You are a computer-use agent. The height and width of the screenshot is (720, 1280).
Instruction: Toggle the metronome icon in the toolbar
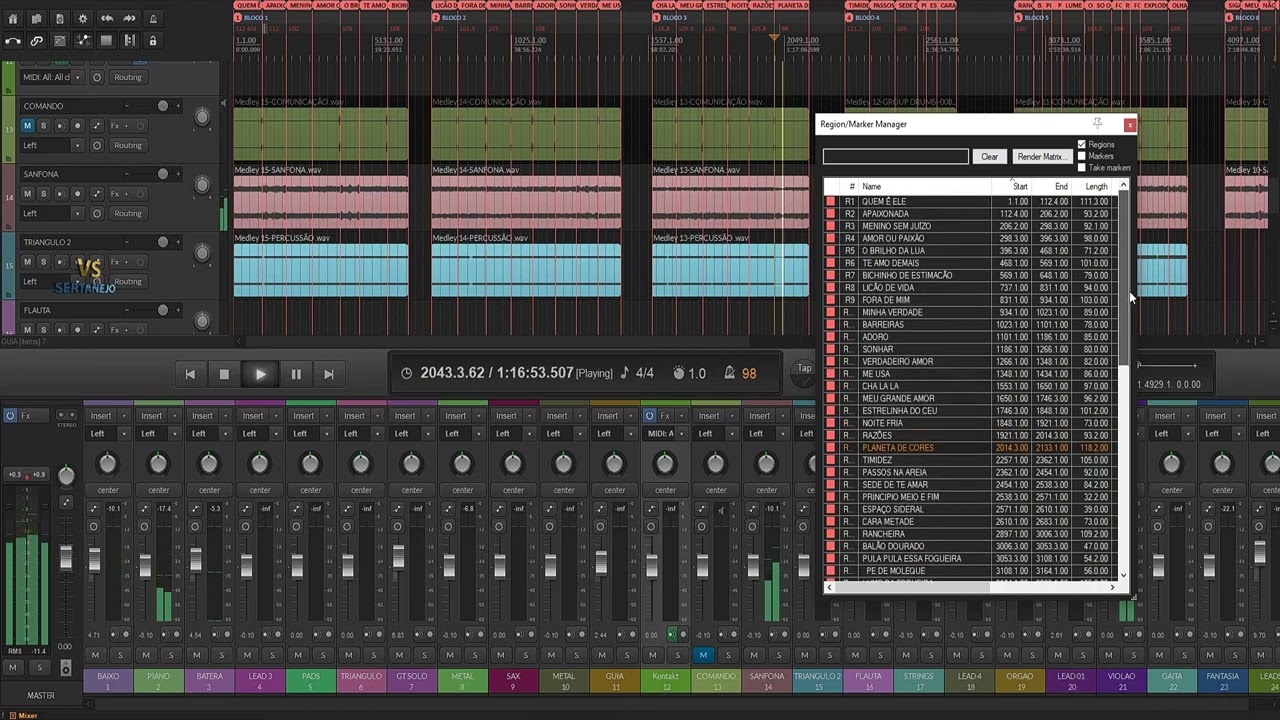153,18
